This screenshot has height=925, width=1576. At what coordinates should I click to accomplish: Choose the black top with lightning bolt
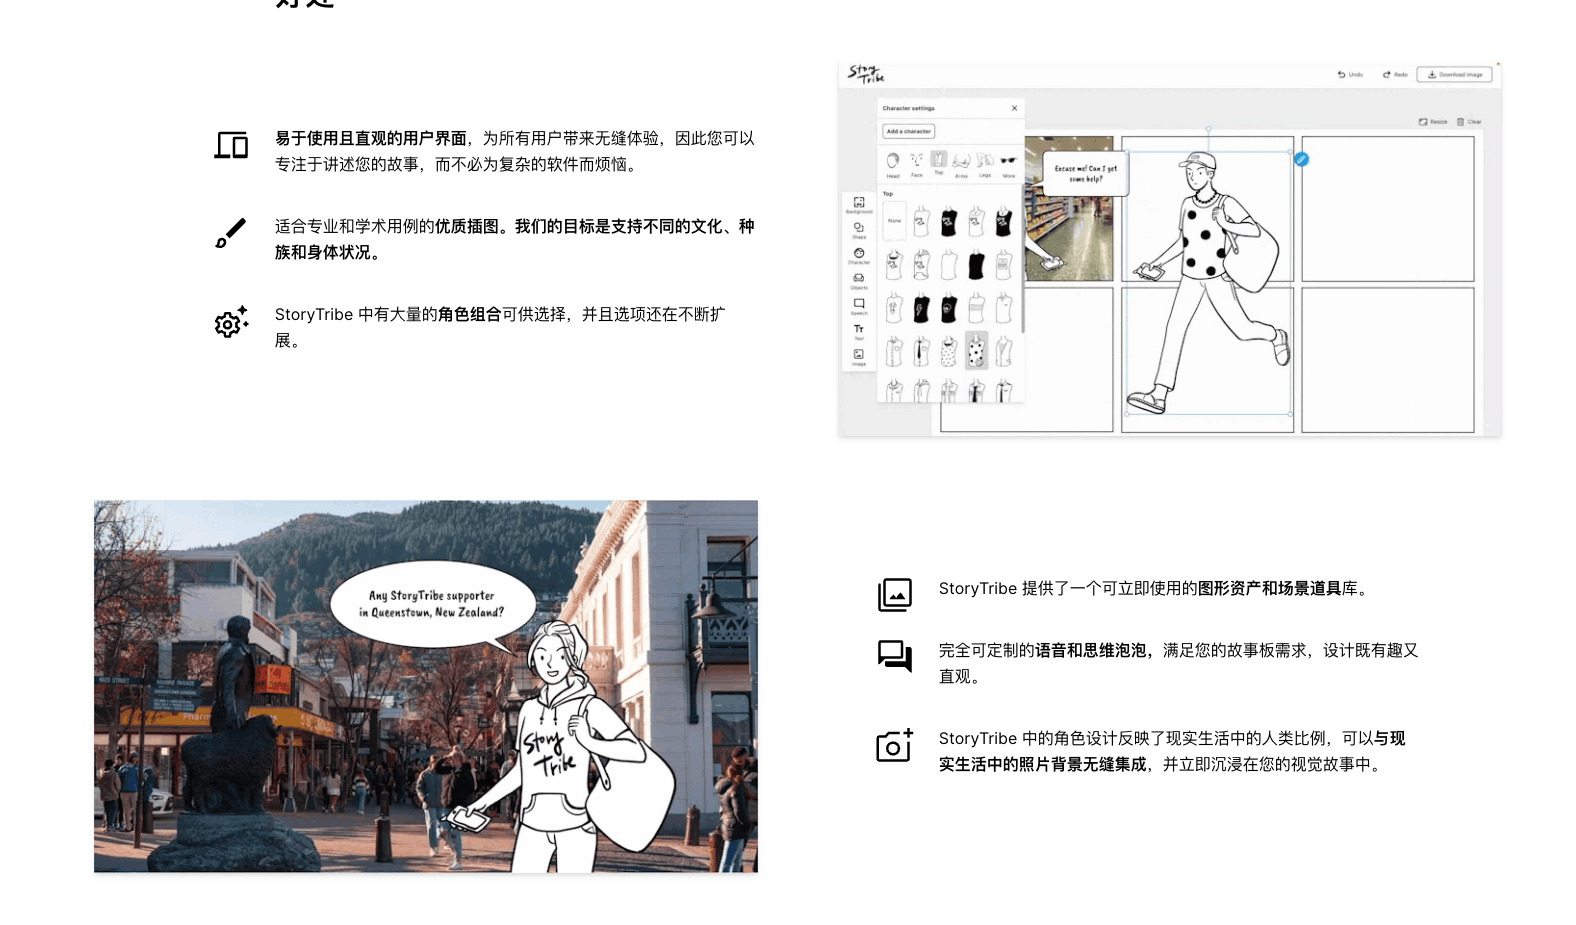pyautogui.click(x=921, y=308)
